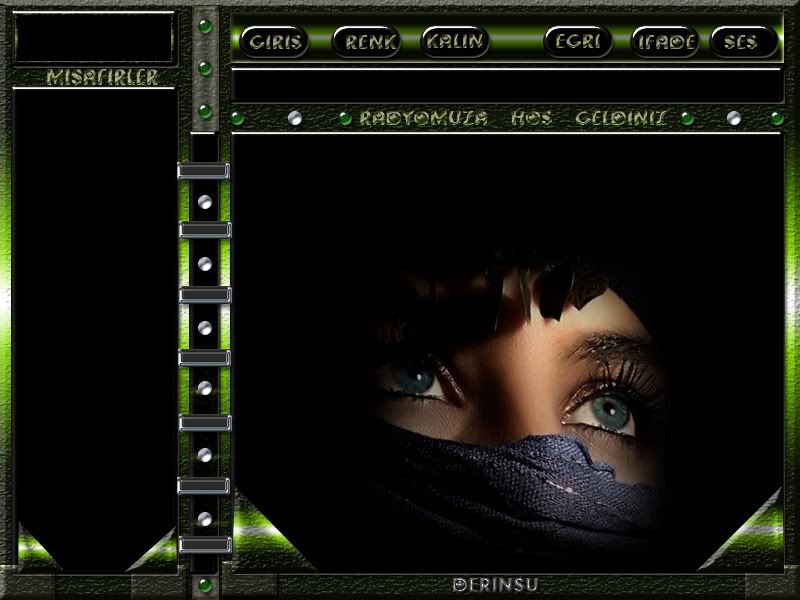Click the DERINSU label at the bottom

pos(495,585)
